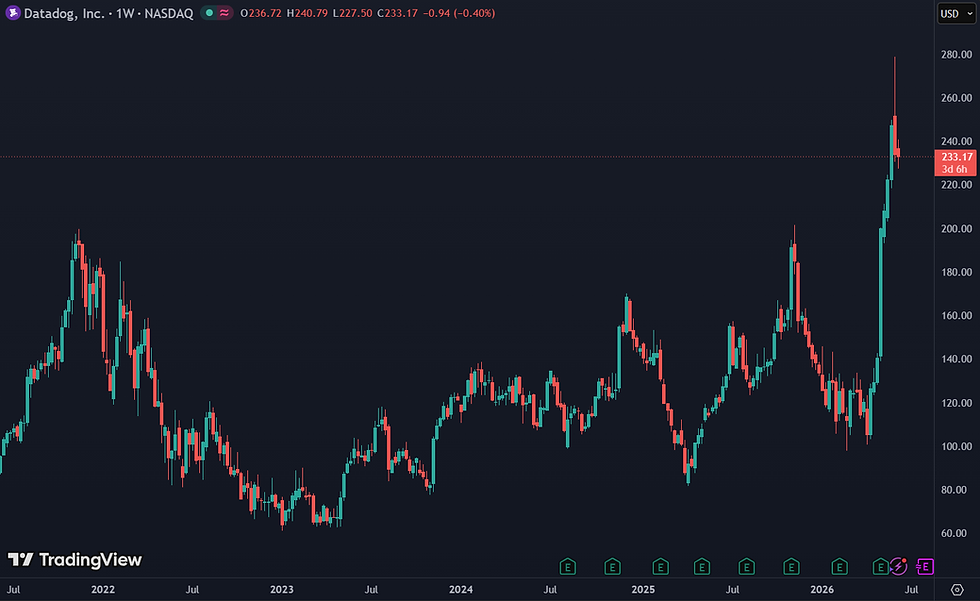Click the change value −0.94 (−0.40%)
Screen dimensions: 980x601
point(459,13)
